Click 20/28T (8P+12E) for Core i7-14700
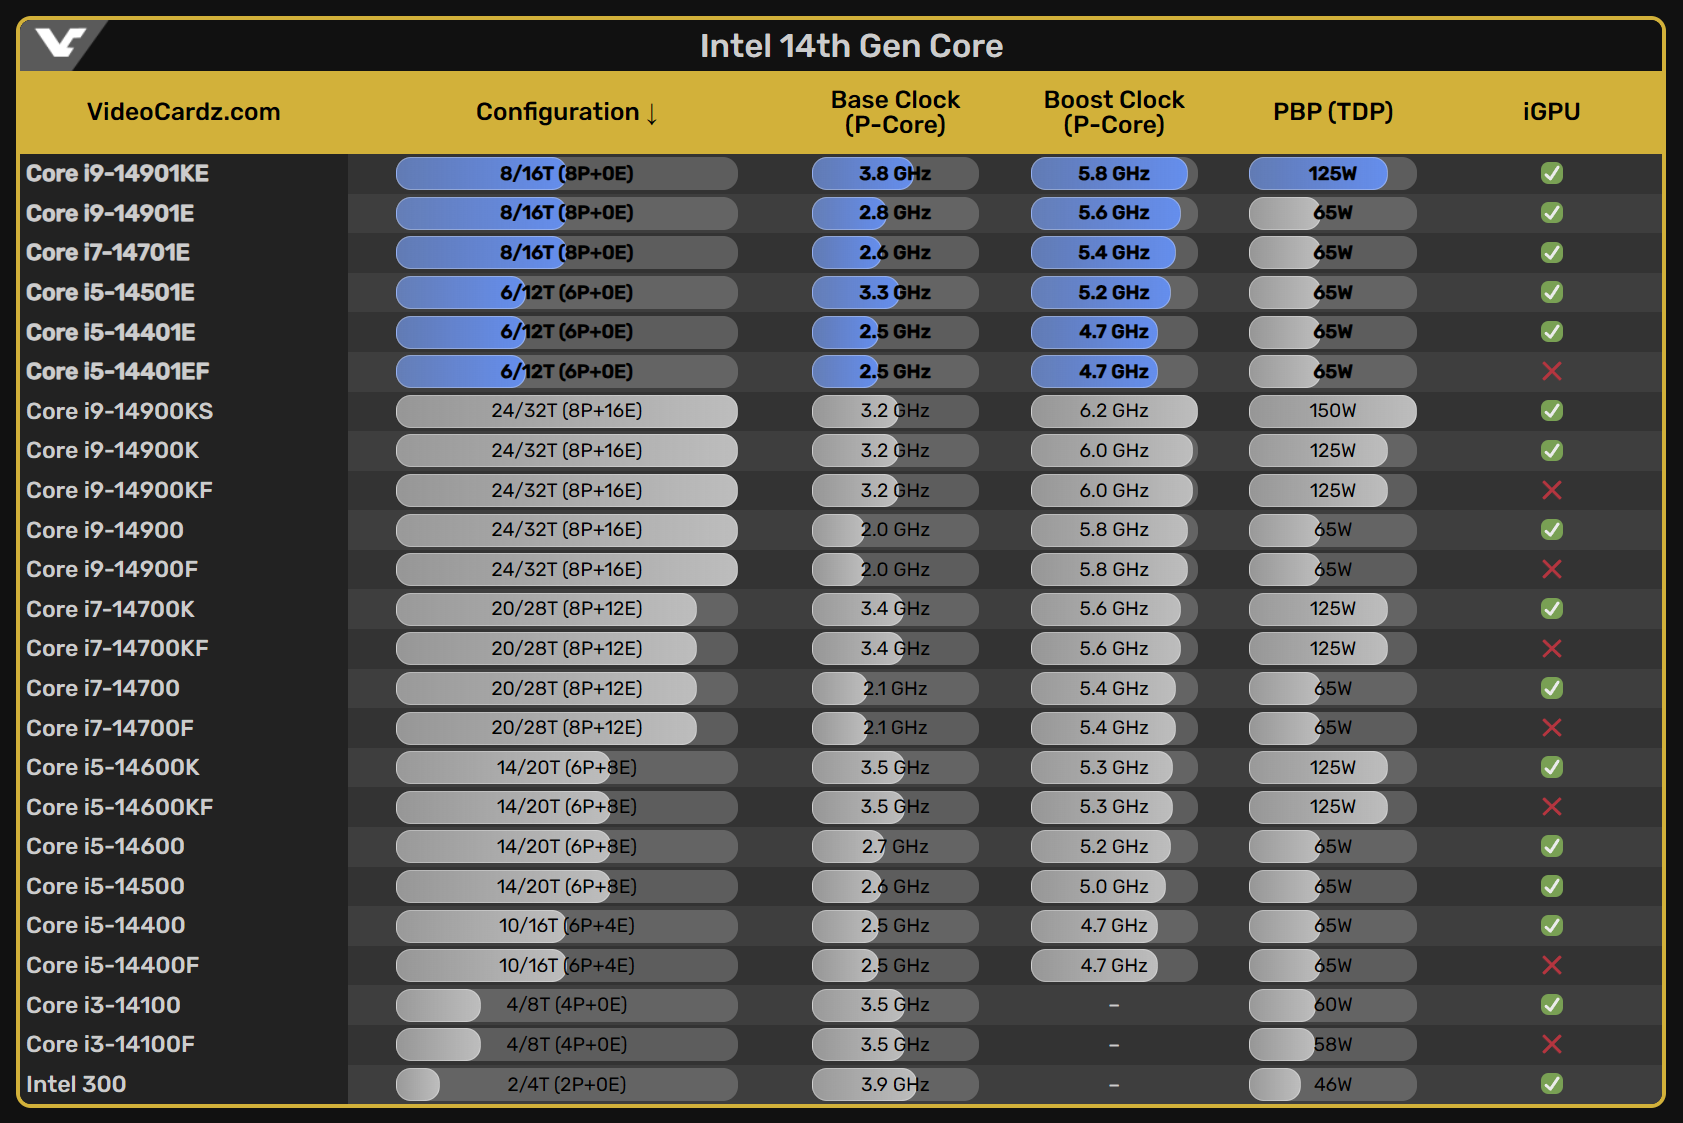 [567, 688]
